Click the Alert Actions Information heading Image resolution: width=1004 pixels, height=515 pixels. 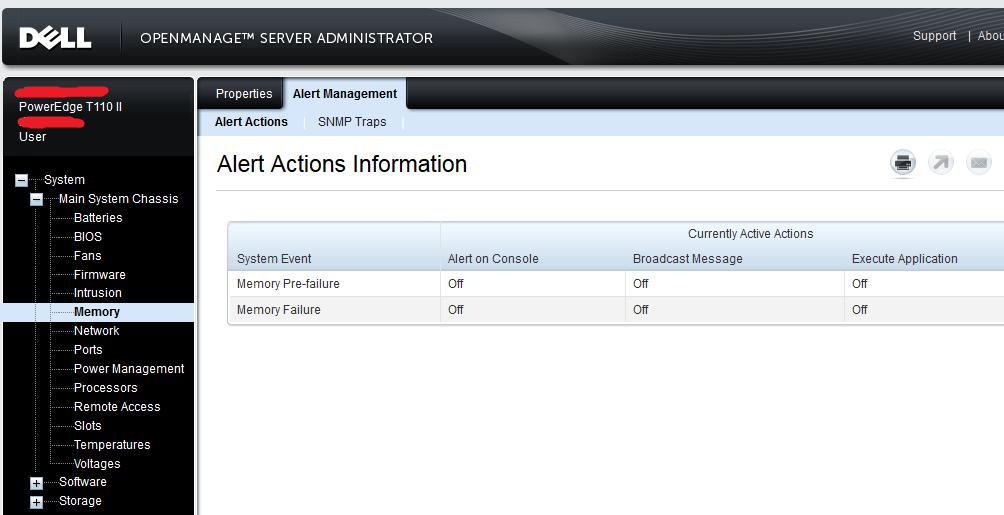coord(342,164)
